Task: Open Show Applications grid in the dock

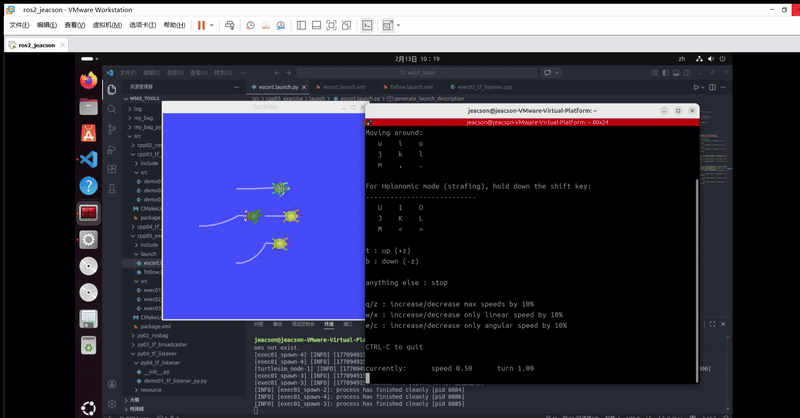Action: tap(88, 407)
